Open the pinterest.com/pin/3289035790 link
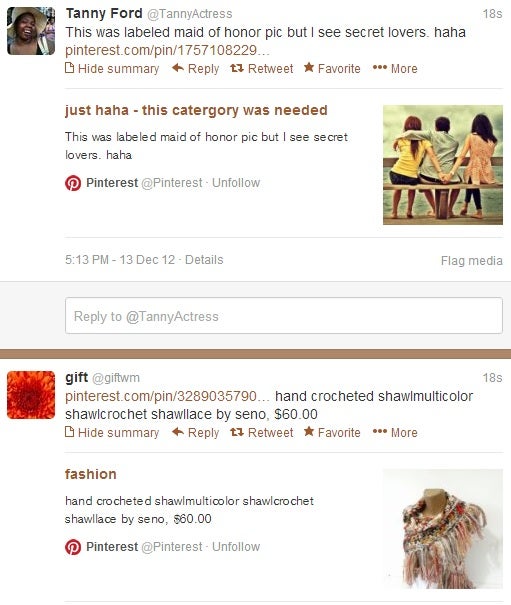The image size is (511, 605). (x=167, y=396)
